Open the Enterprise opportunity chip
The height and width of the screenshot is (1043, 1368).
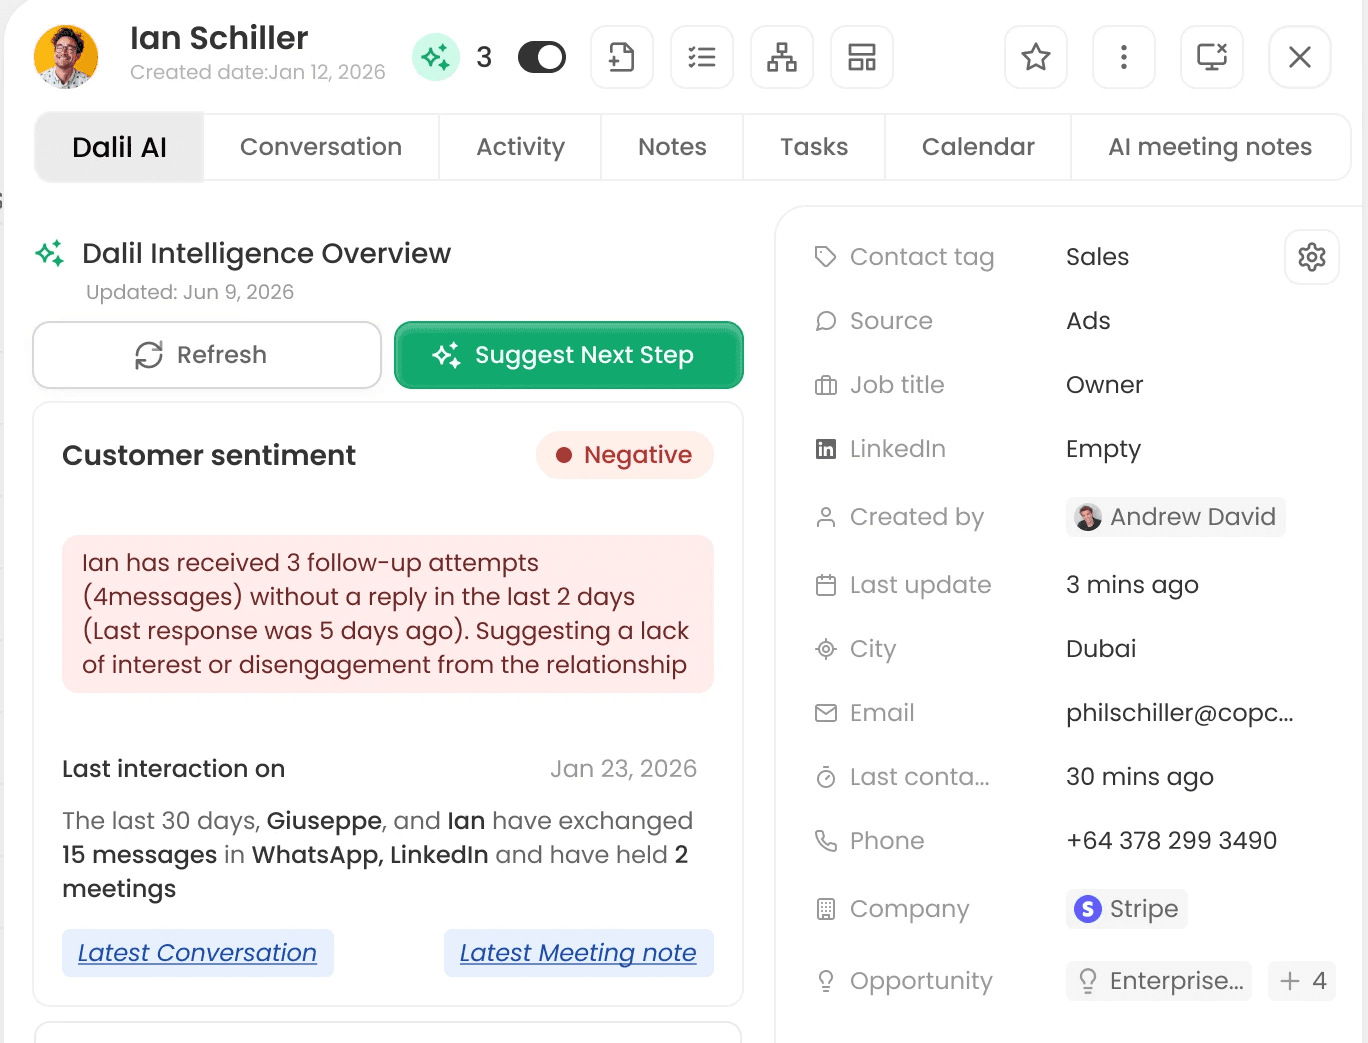1159,981
